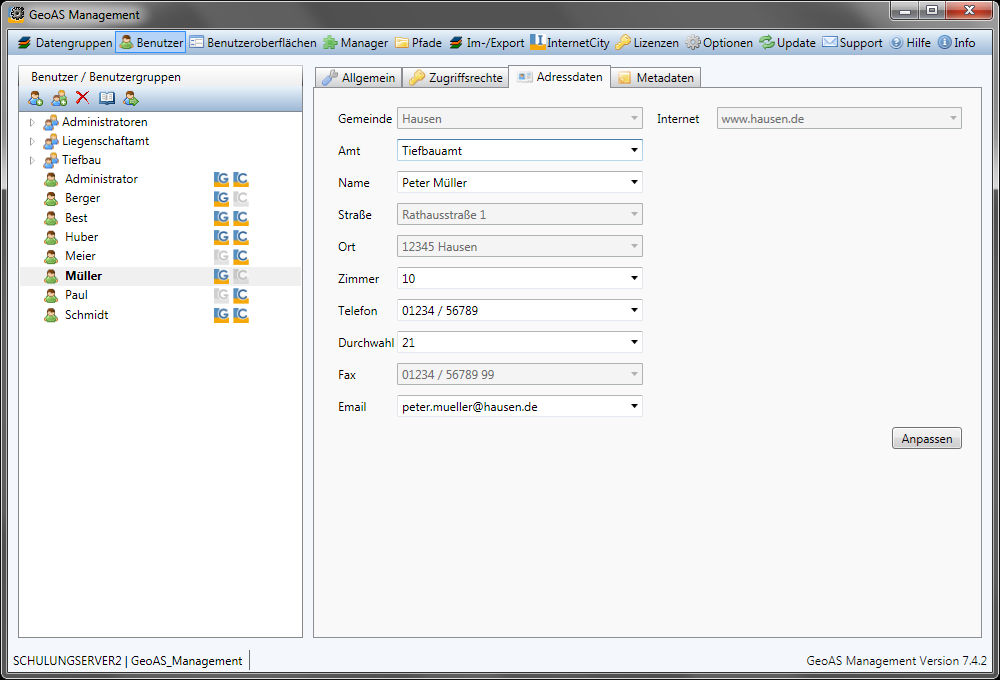Click the add new user icon
Screen dimensions: 1000x680
(36, 98)
